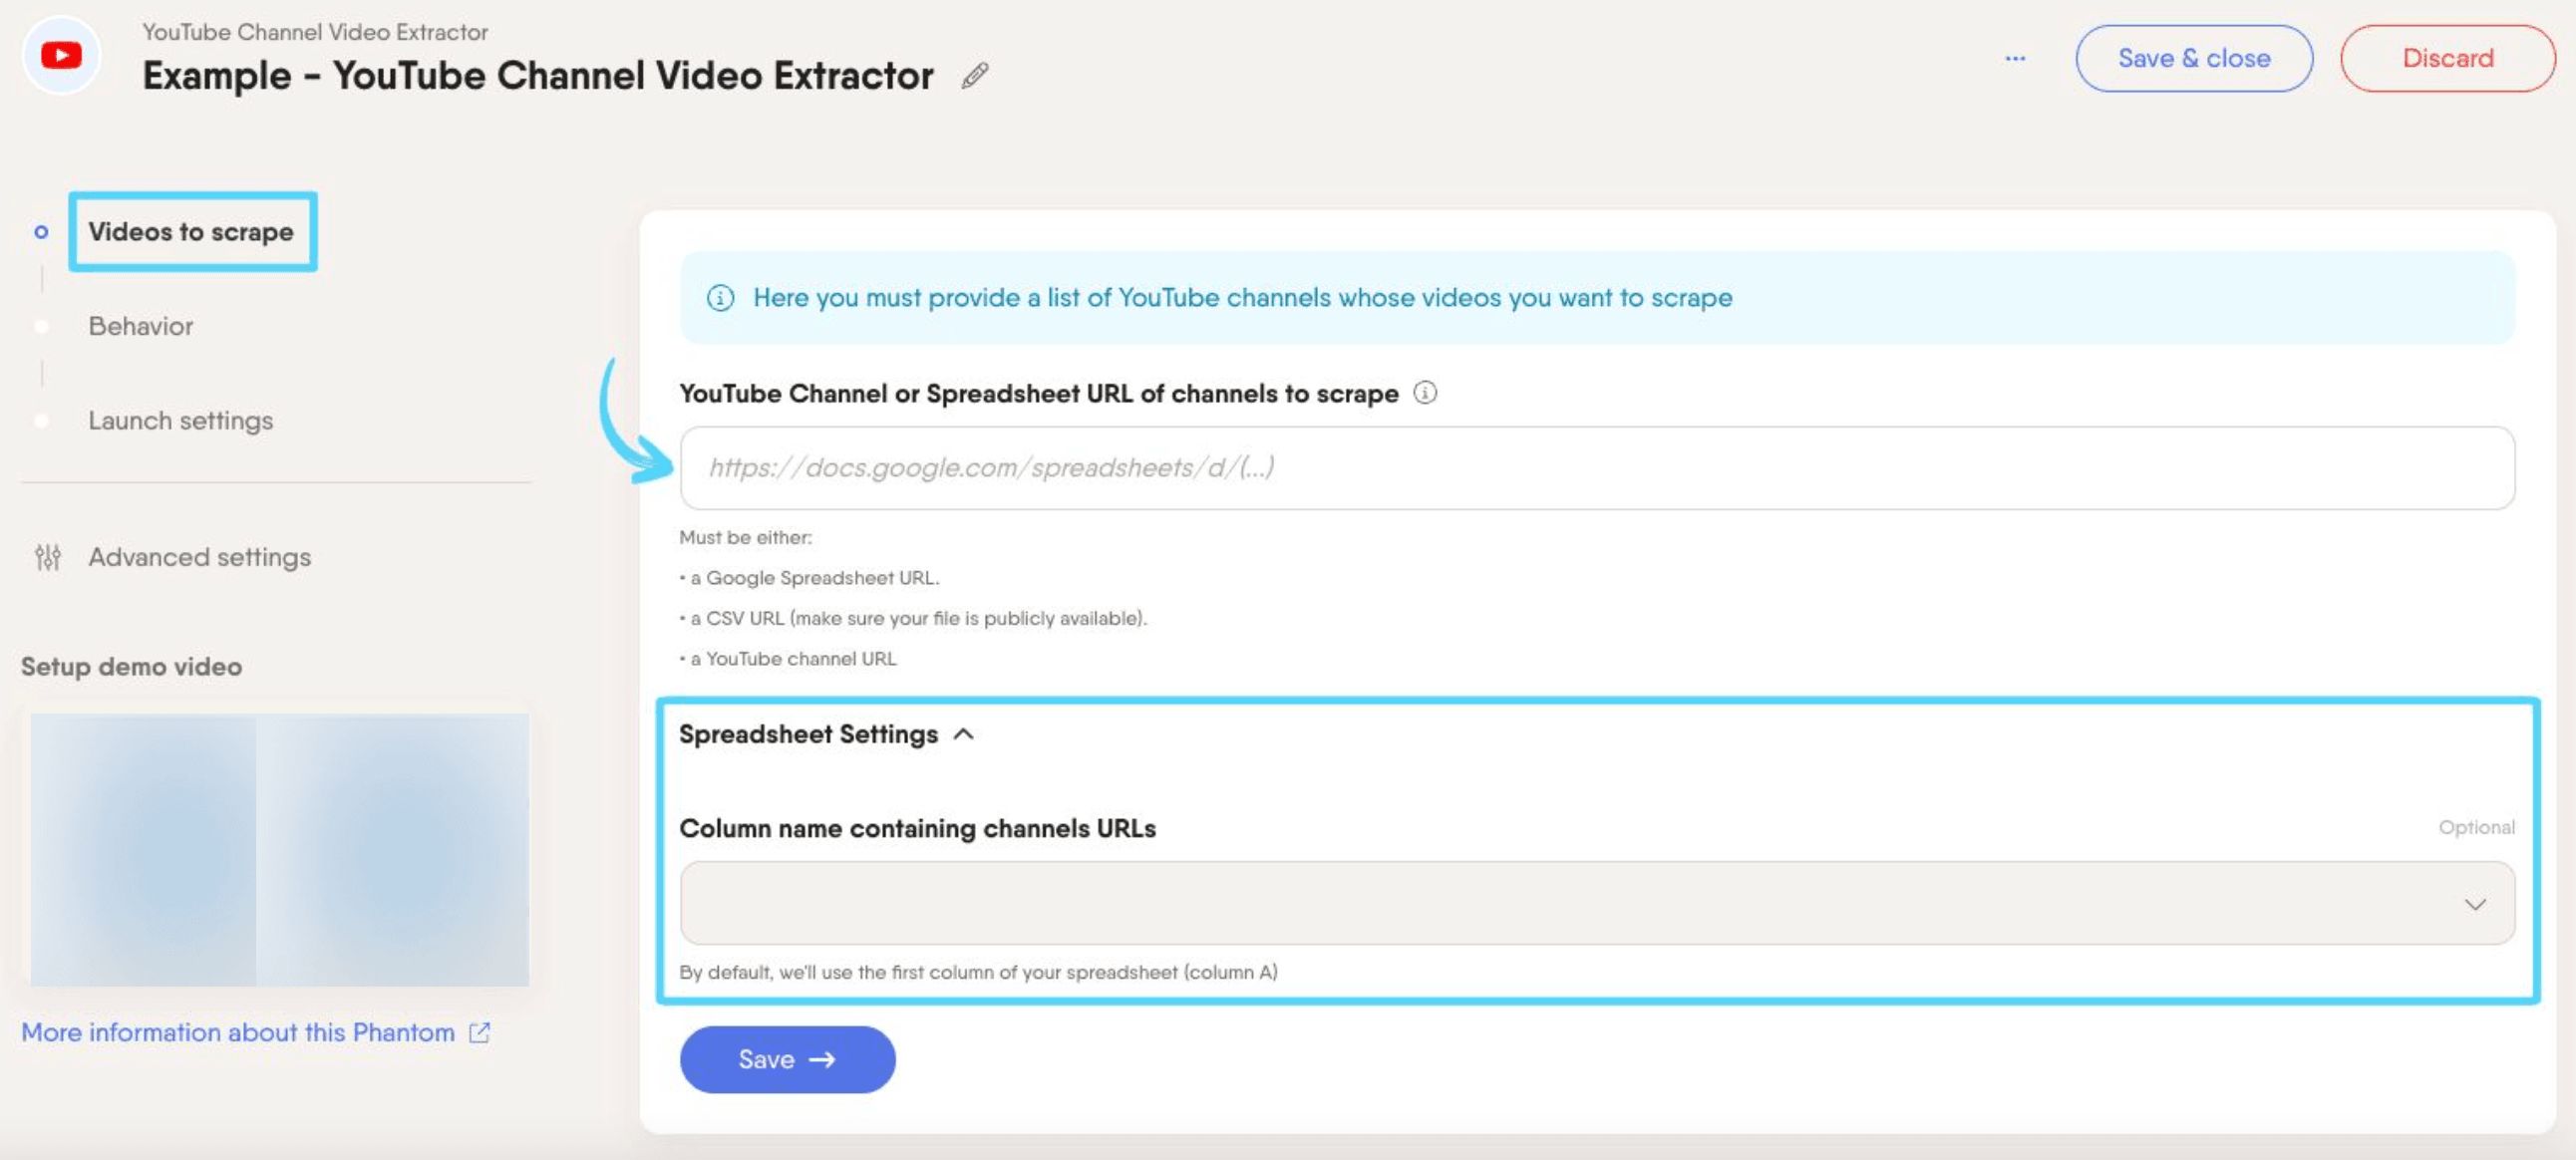Collapse the Spreadsheet Settings section
Image resolution: width=2576 pixels, height=1160 pixels.
click(826, 734)
